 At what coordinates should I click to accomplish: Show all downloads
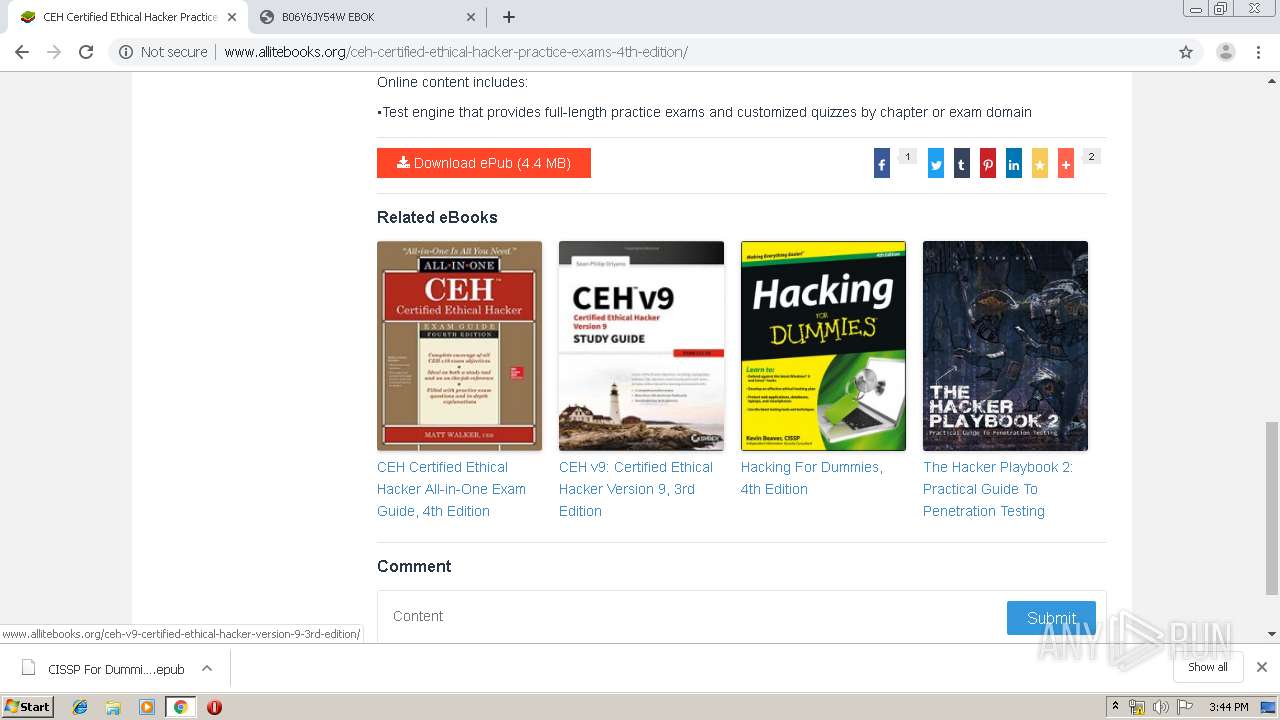pos(1208,667)
